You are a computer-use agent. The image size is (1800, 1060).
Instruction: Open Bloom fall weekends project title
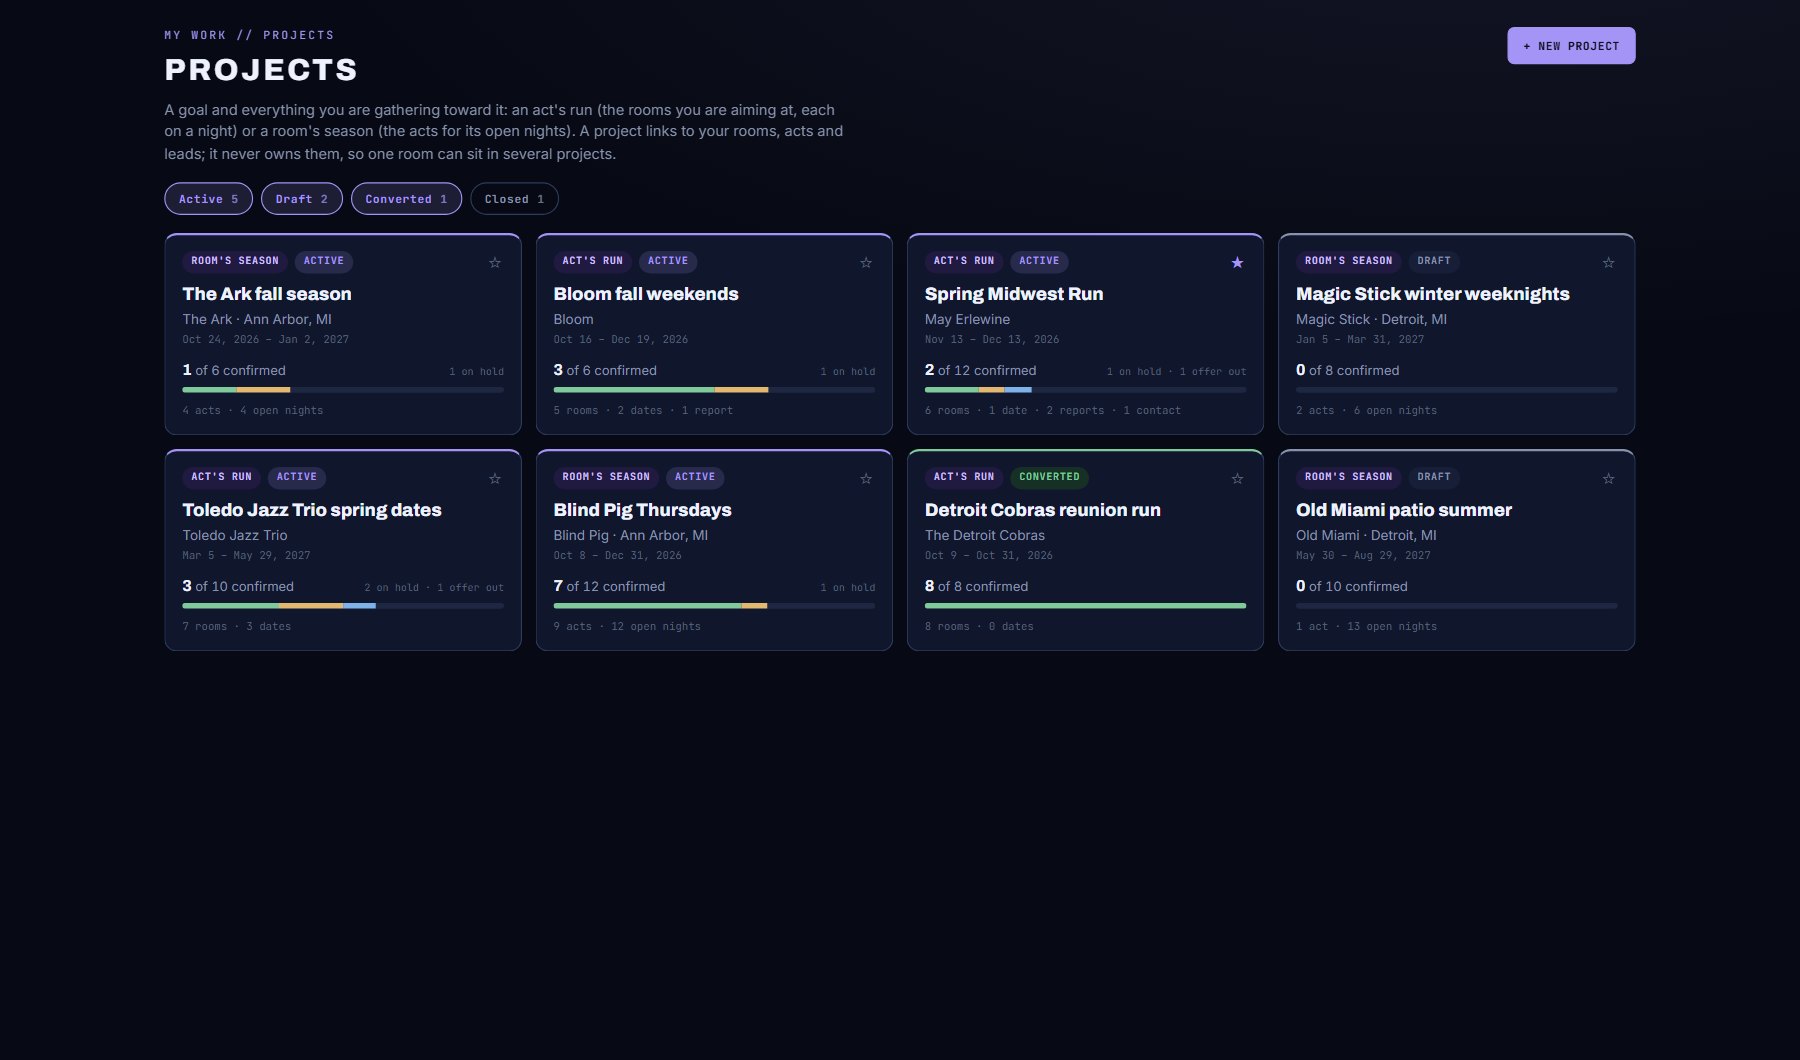coord(646,294)
